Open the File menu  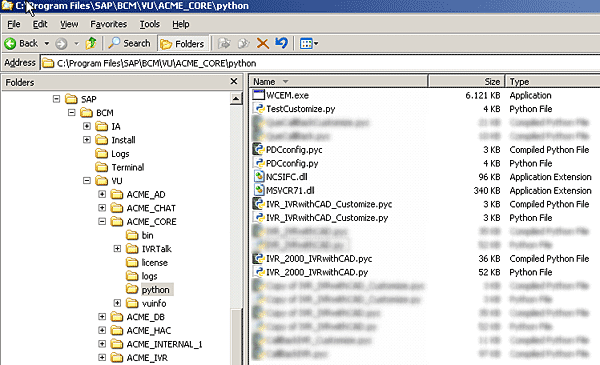pos(14,24)
